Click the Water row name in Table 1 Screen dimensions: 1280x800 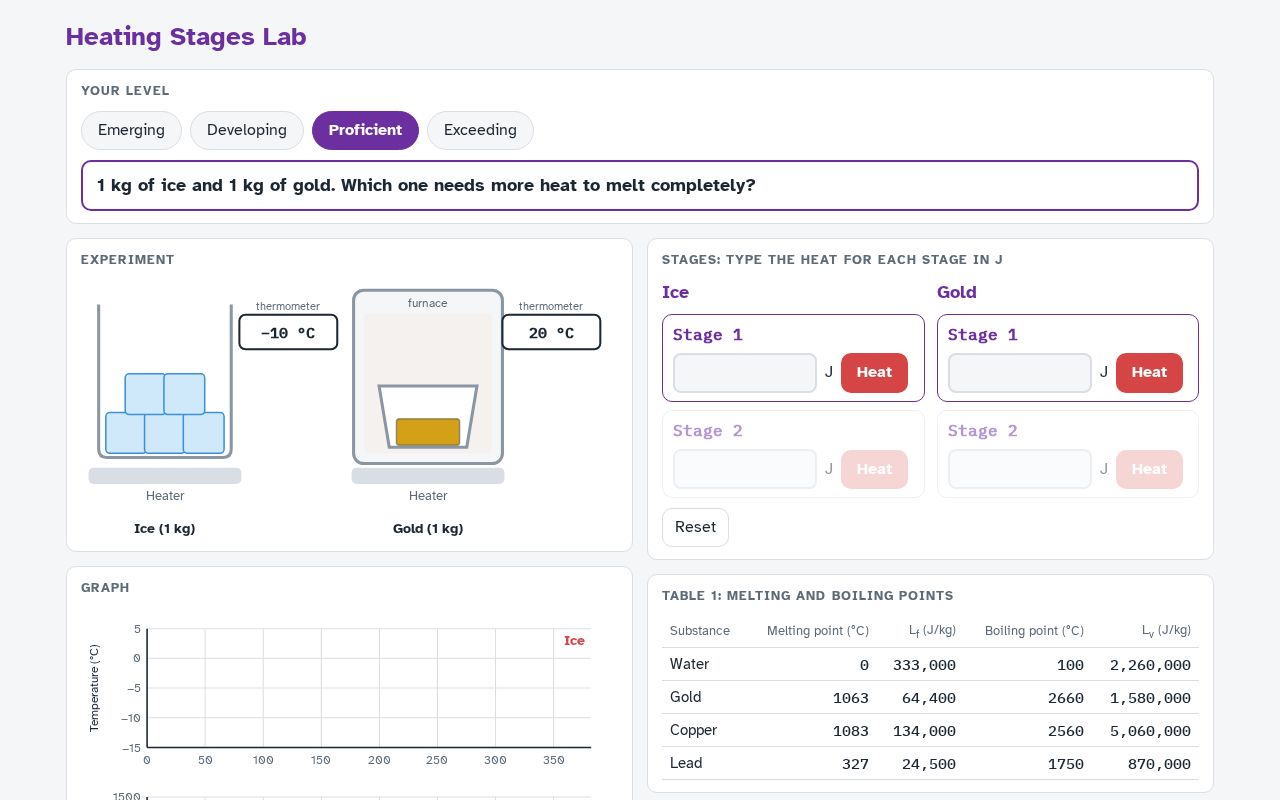[x=689, y=664]
